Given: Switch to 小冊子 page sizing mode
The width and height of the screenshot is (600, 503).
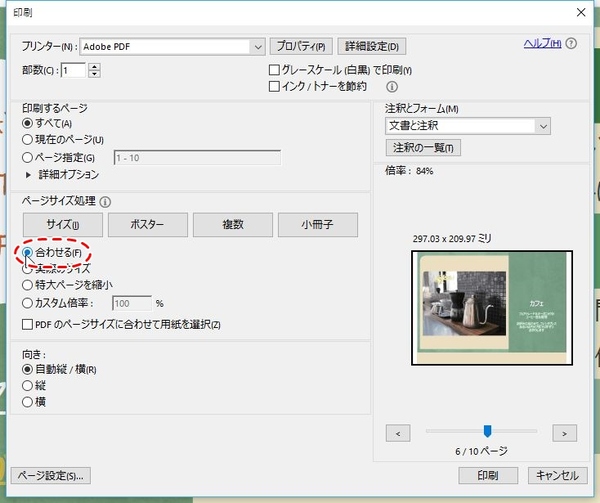Looking at the screenshot, I should coord(318,225).
